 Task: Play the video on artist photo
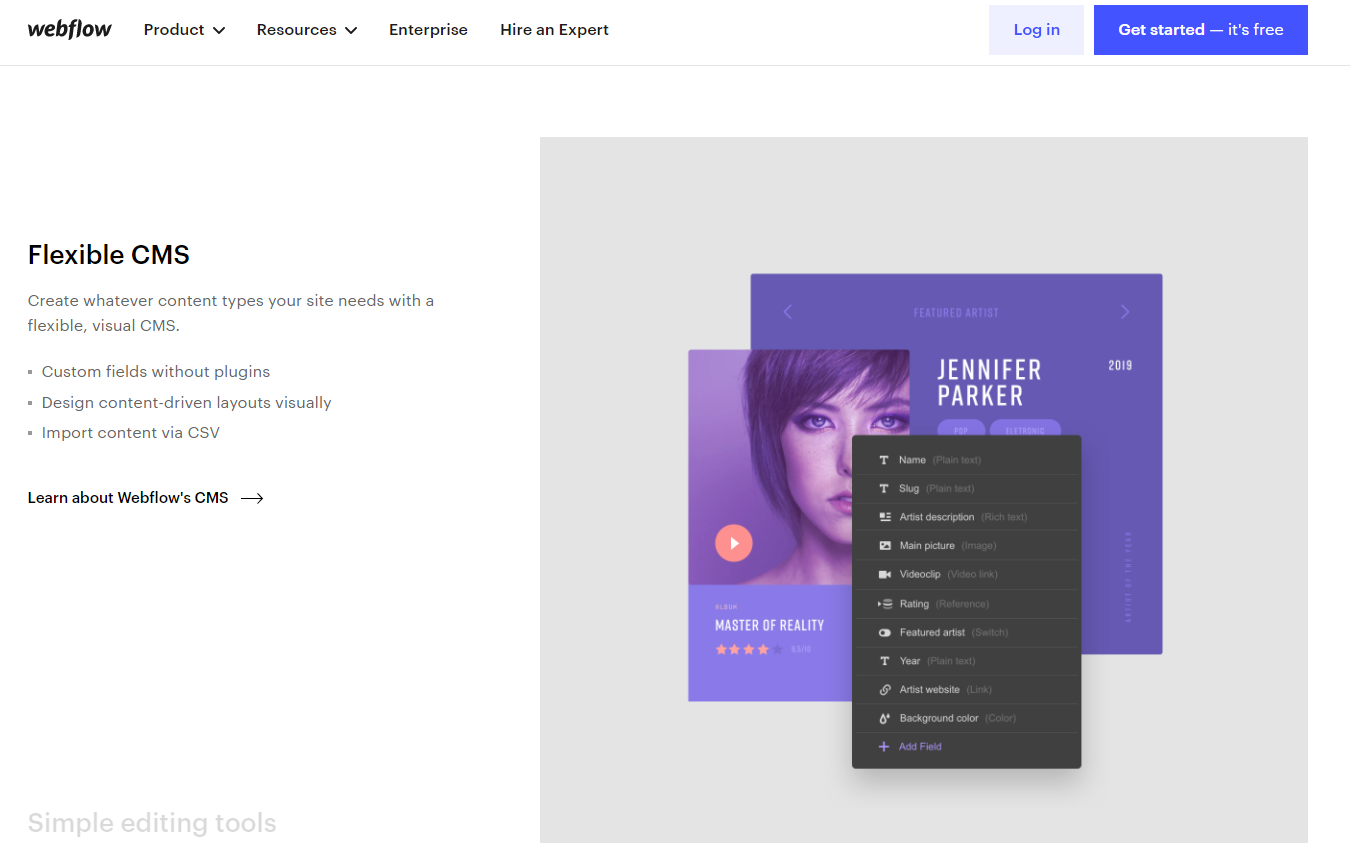[x=734, y=543]
